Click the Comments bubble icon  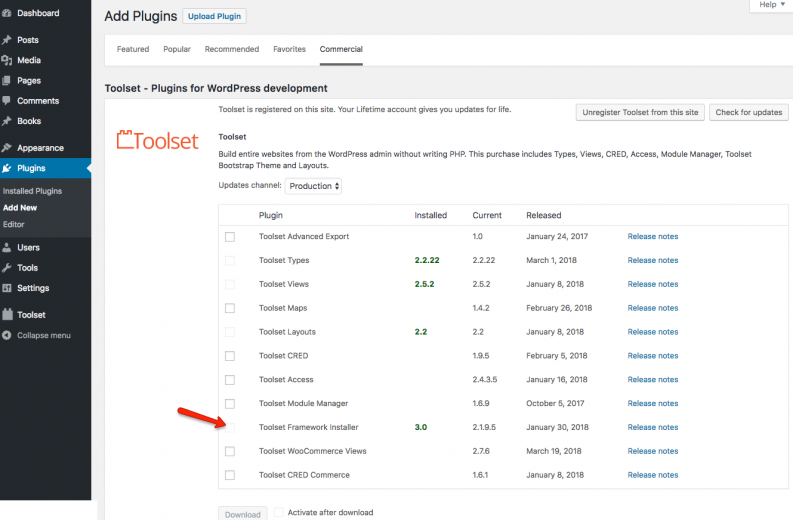pyautogui.click(x=7, y=101)
